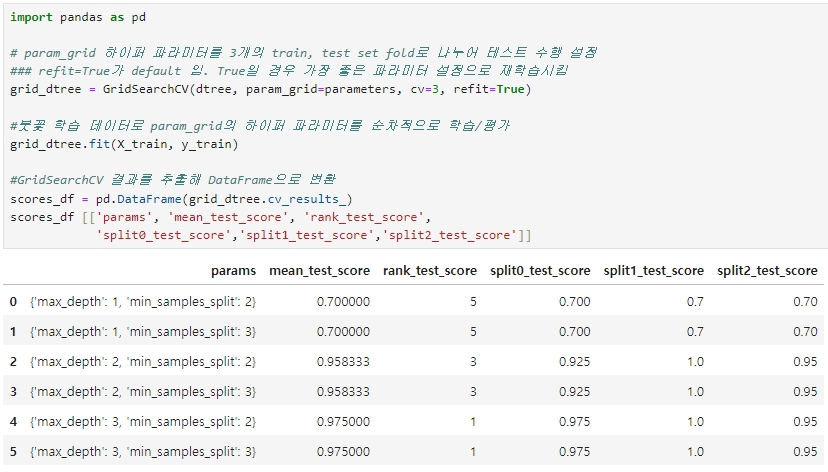The height and width of the screenshot is (472, 828).
Task: Select row index 2 label
Action: [x=13, y=362]
